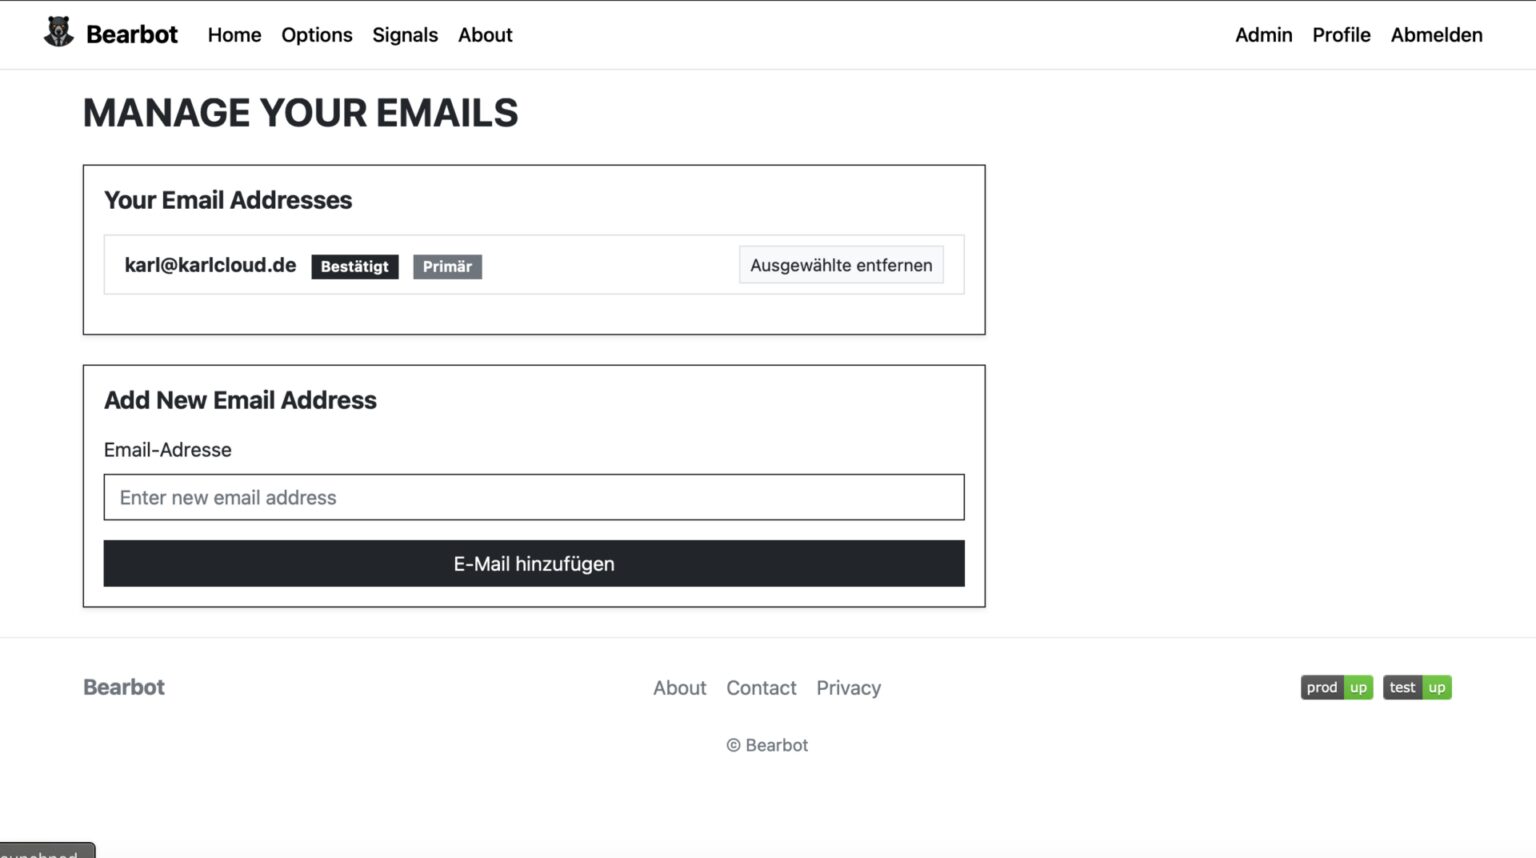Go to the Options page
The height and width of the screenshot is (858, 1536).
(316, 35)
